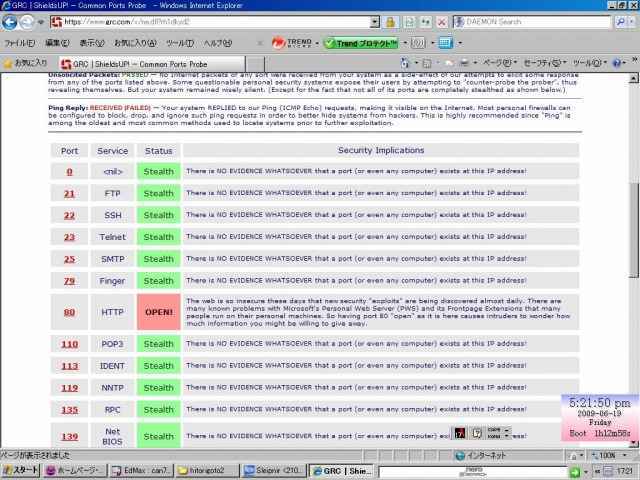Click the Trend toolbar wireless icon
Image resolution: width=640 pixels, height=480 pixels.
pyautogui.click(x=418, y=43)
